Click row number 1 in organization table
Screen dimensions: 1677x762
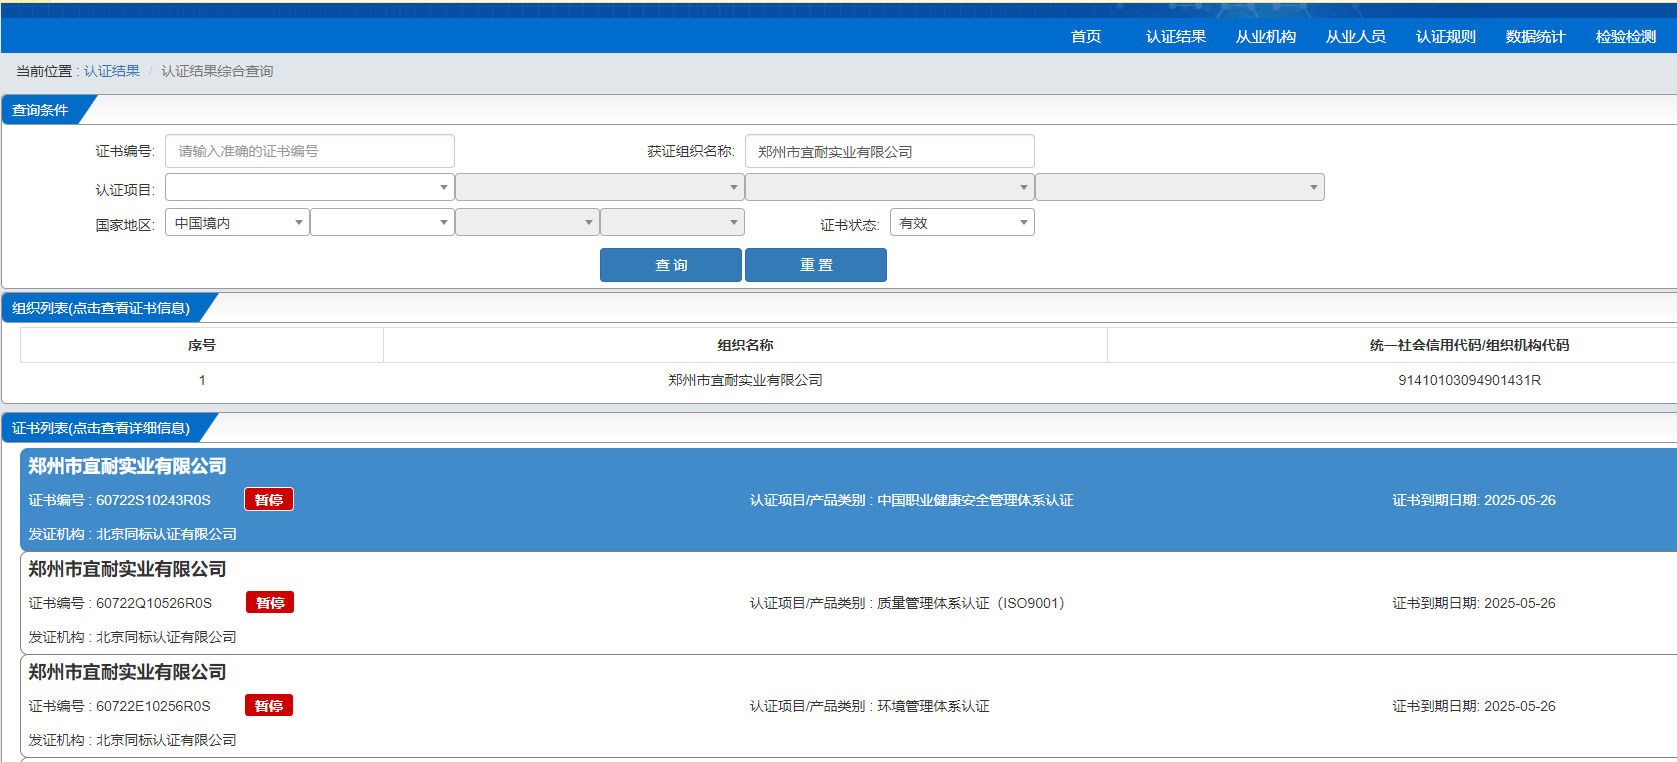pos(202,380)
